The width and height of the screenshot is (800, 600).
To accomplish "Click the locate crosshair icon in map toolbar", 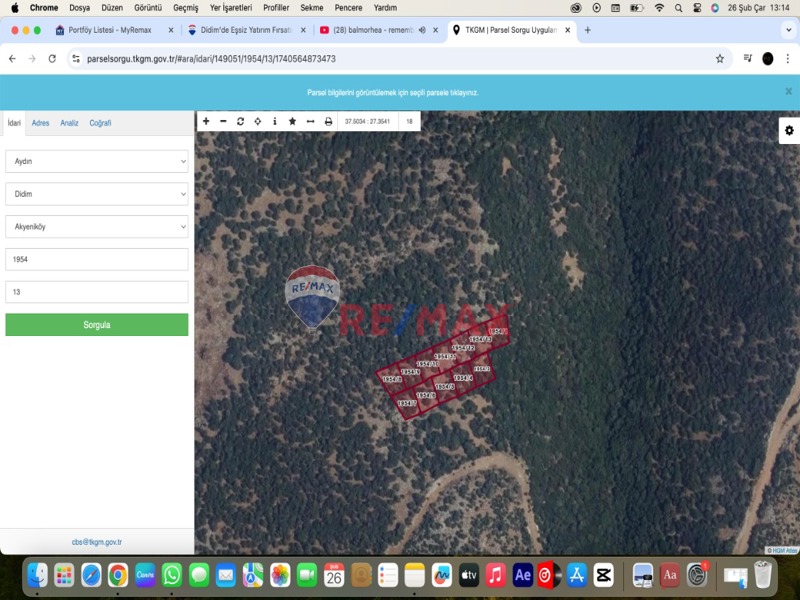I will click(258, 121).
